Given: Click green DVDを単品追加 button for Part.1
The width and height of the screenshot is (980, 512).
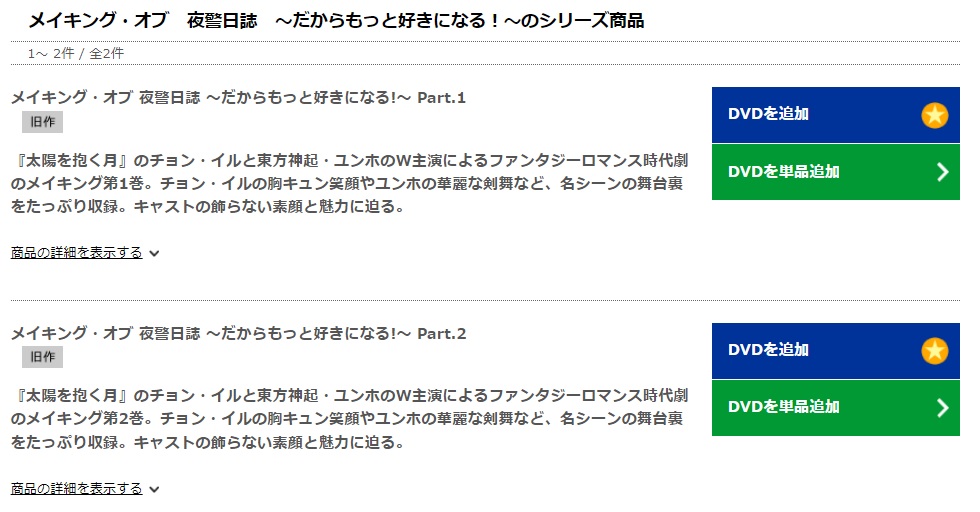Looking at the screenshot, I should pyautogui.click(x=836, y=172).
